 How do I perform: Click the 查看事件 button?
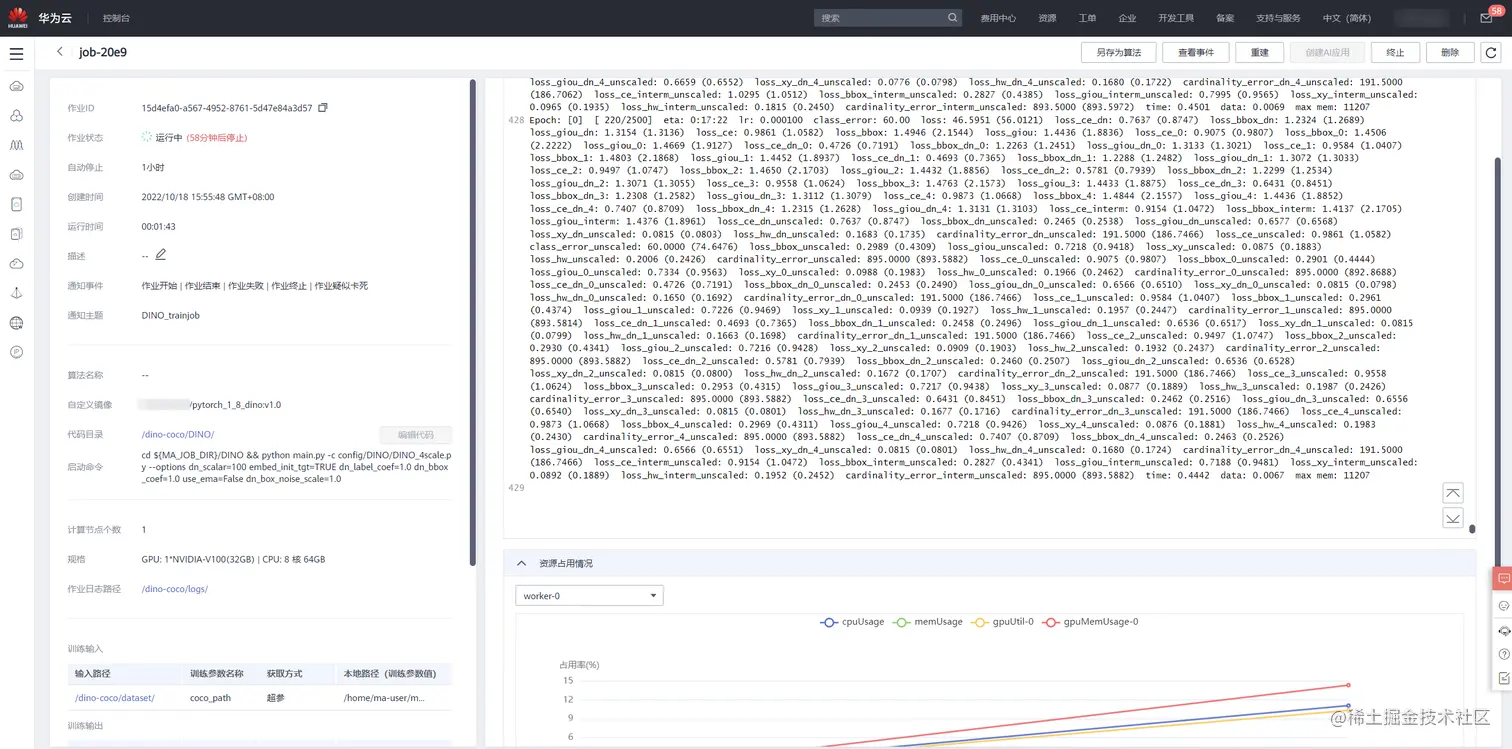pyautogui.click(x=1195, y=53)
